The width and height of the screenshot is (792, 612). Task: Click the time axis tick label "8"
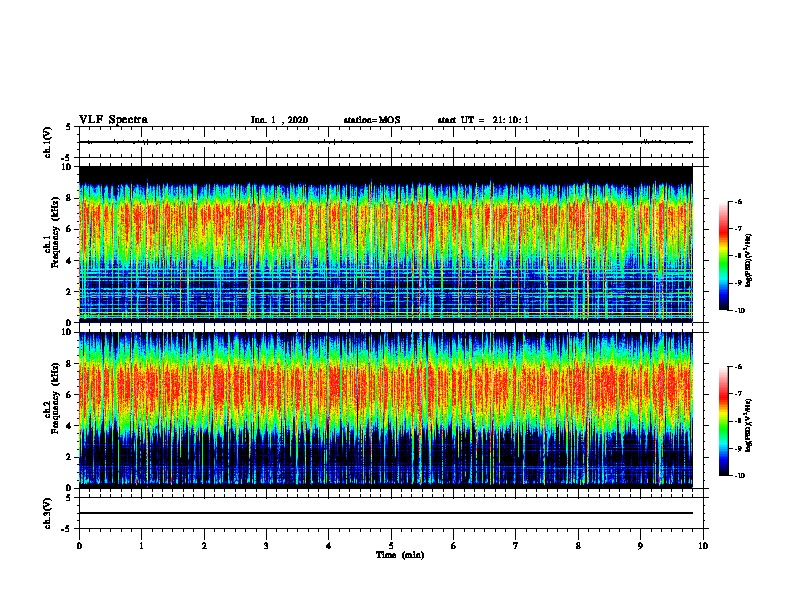578,546
